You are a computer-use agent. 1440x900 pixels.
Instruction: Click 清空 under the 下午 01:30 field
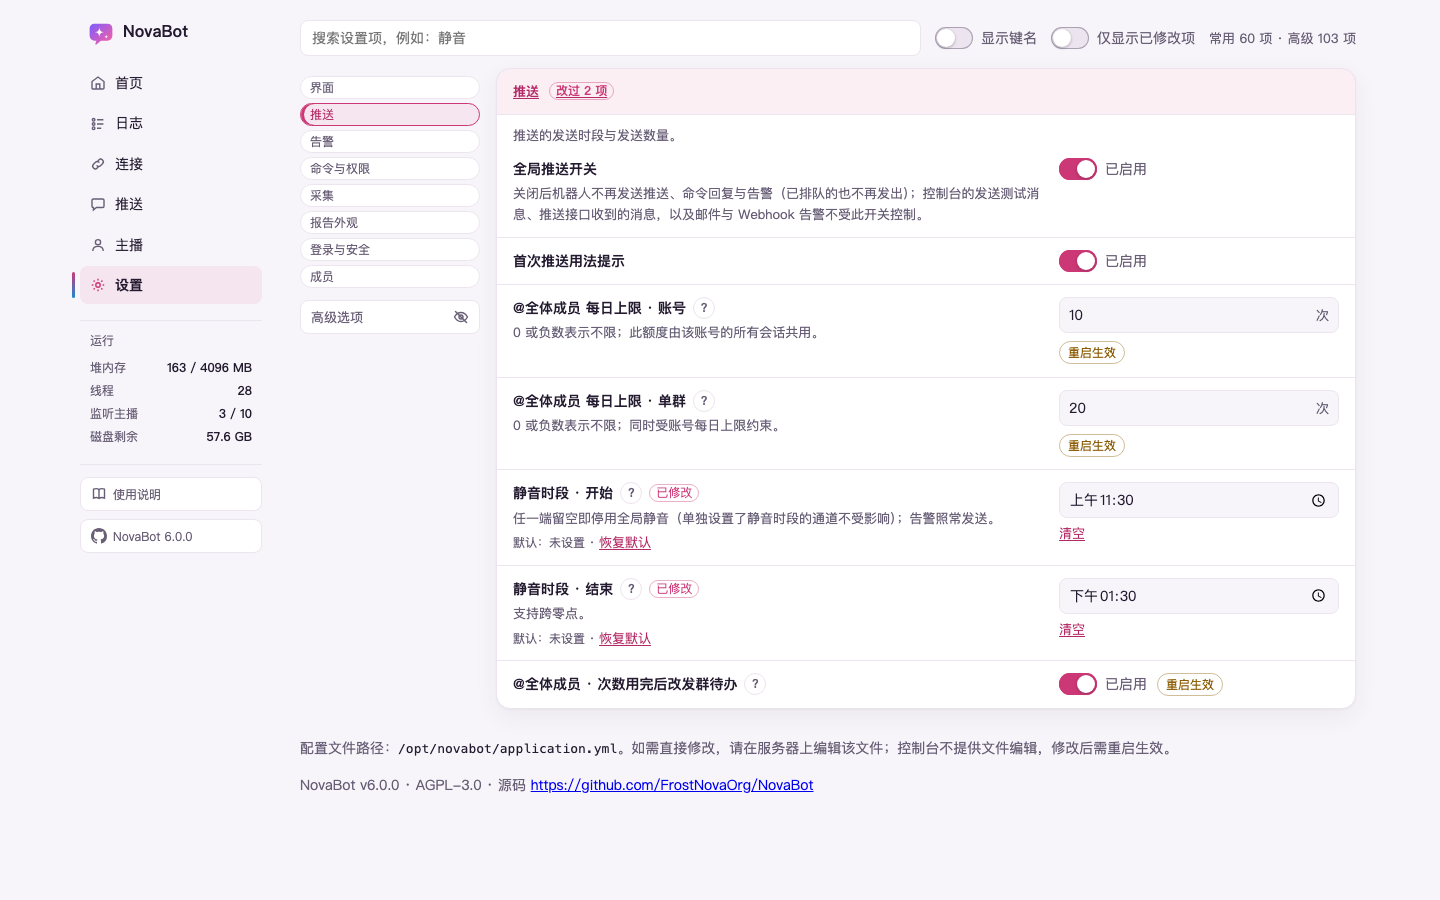click(1072, 630)
